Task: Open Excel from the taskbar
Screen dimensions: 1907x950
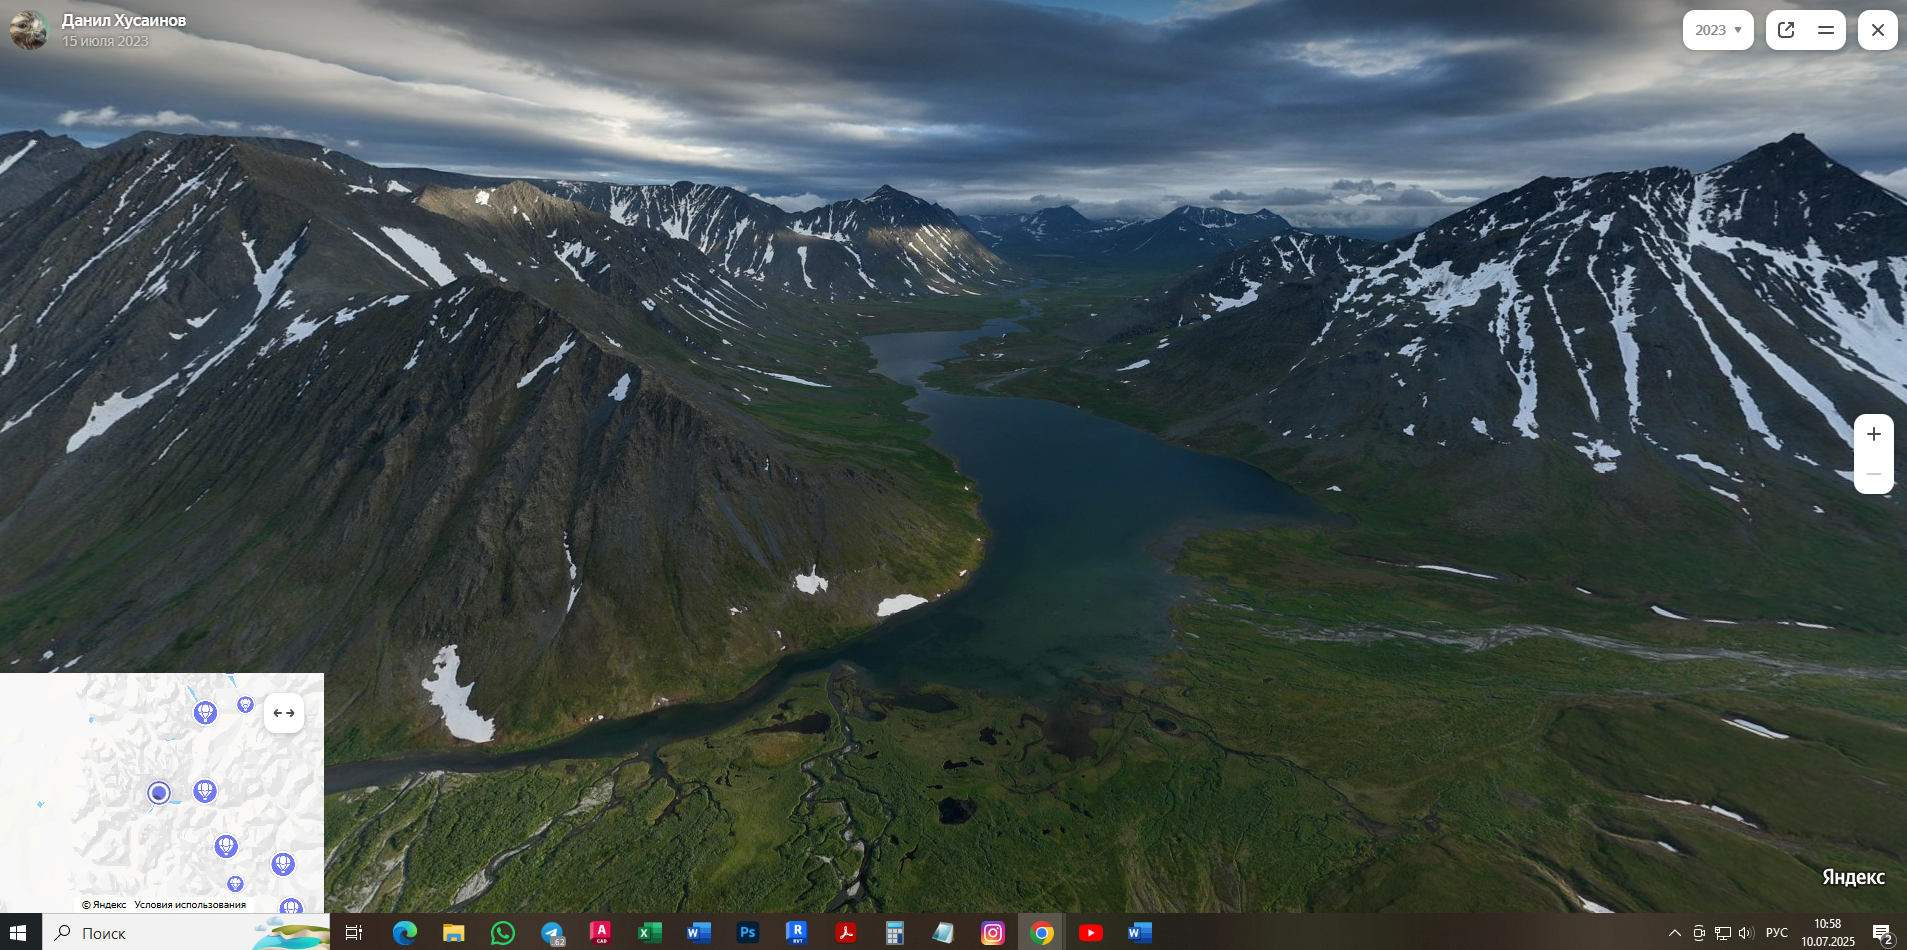Action: tap(650, 933)
